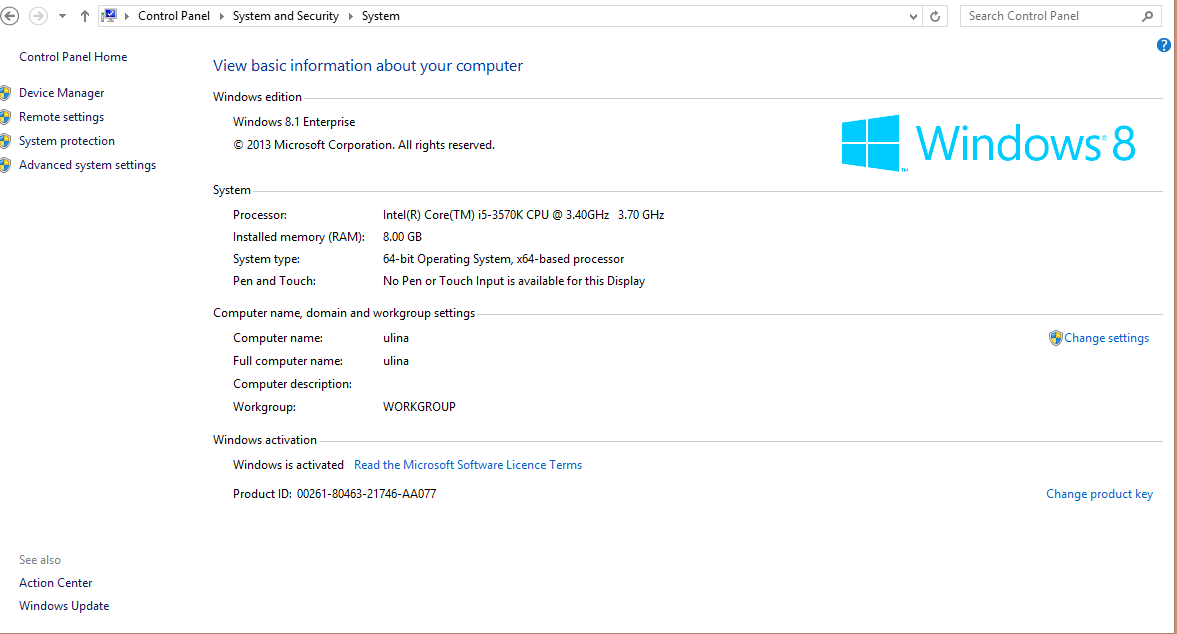Viewport: 1177px width, 634px height.
Task: Click the shield icon beside Device Manager
Action: [5, 93]
